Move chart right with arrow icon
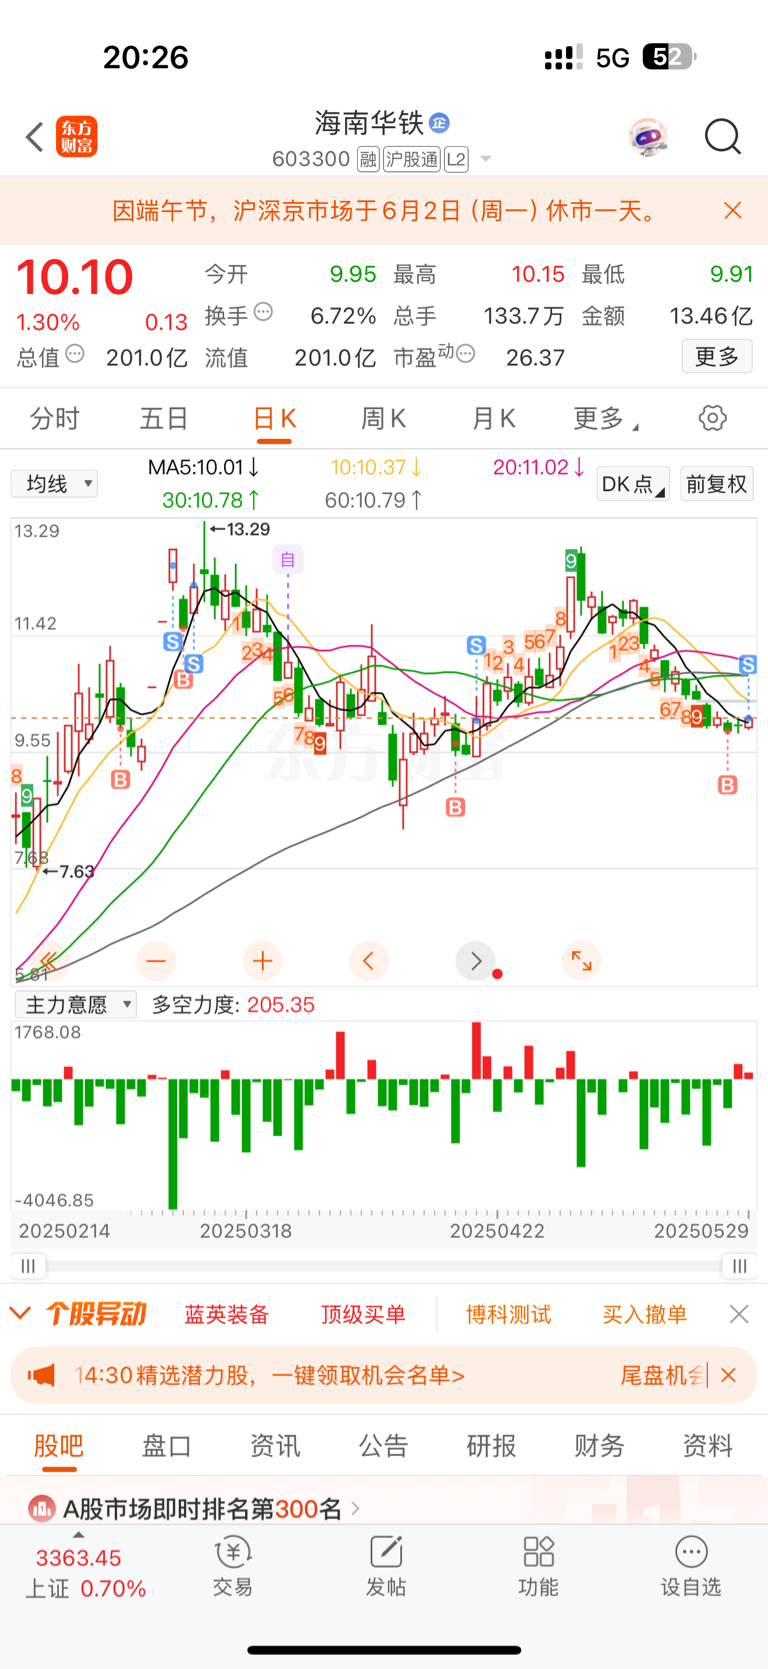The image size is (768, 1669). (476, 961)
